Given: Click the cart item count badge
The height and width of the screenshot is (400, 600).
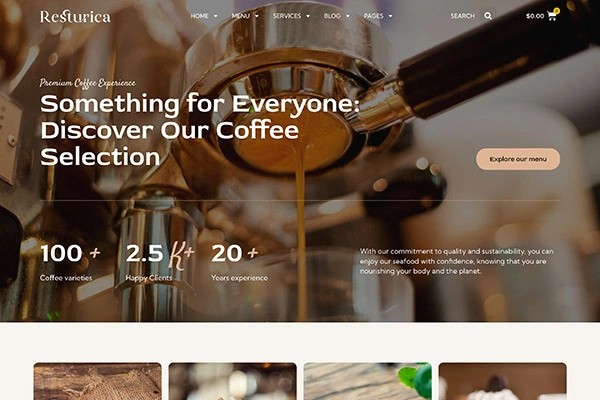Looking at the screenshot, I should [557, 11].
